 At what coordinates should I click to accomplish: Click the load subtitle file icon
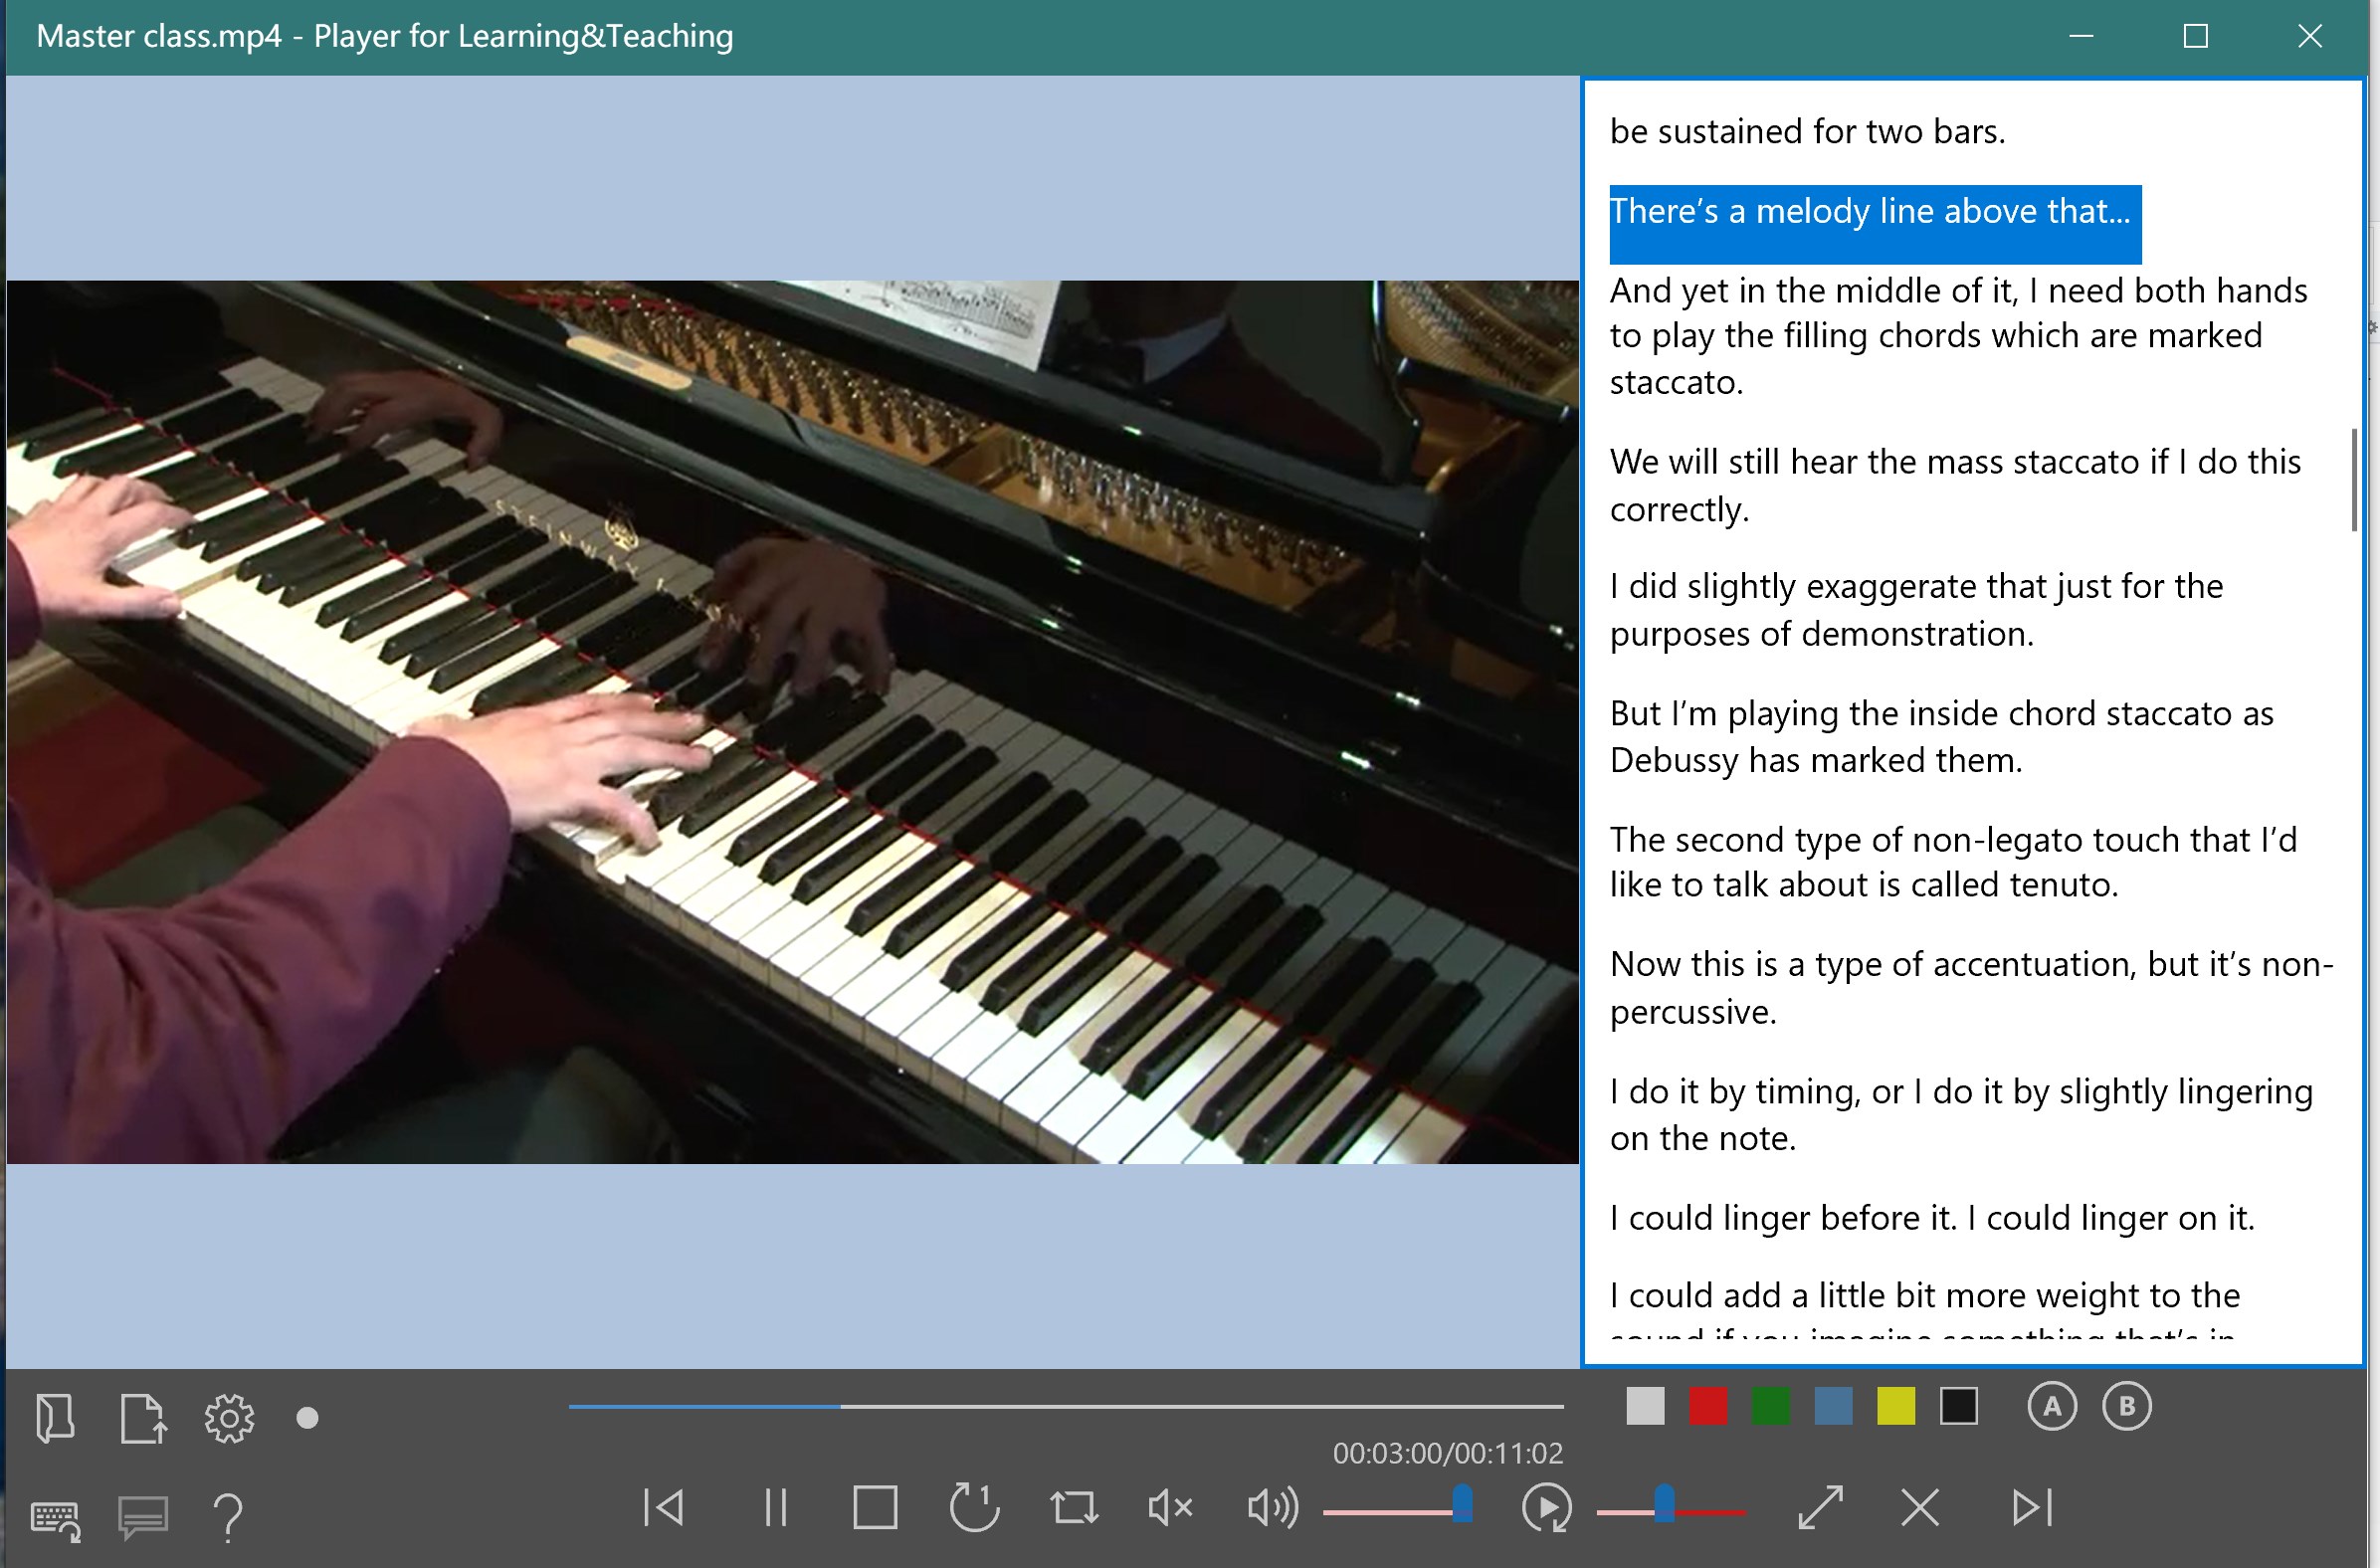coord(142,1417)
